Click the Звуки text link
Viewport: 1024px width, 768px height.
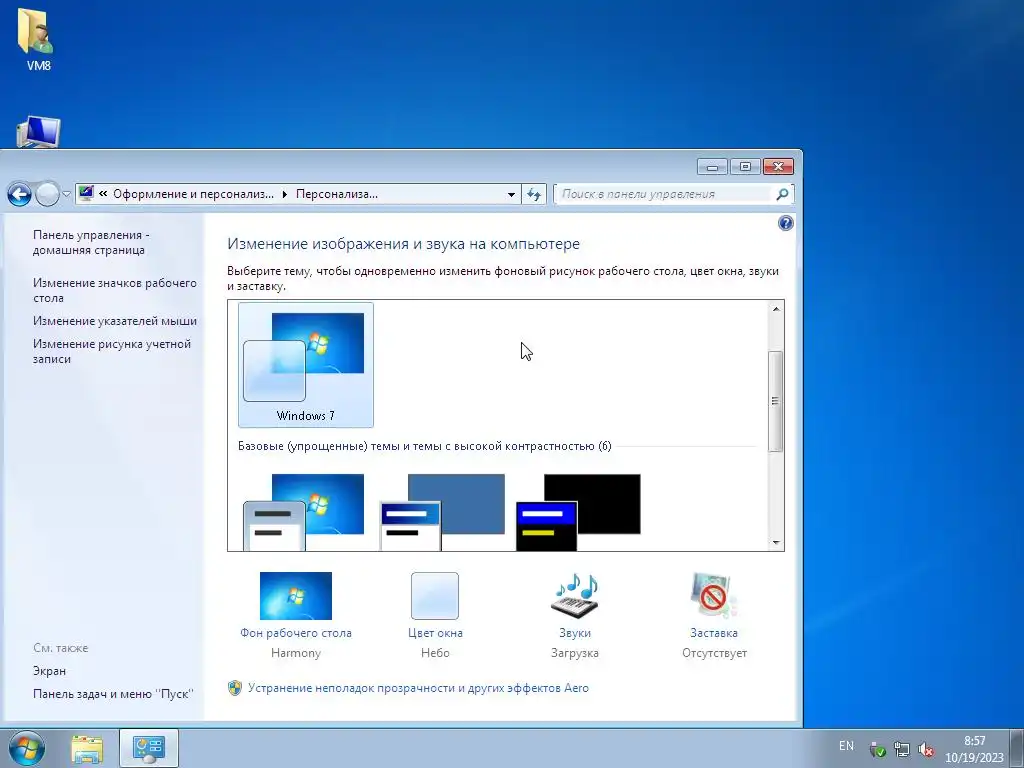coord(575,633)
